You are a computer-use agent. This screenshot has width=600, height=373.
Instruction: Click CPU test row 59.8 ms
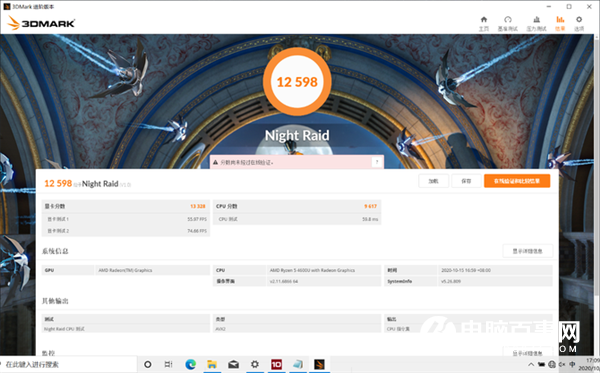(x=297, y=219)
